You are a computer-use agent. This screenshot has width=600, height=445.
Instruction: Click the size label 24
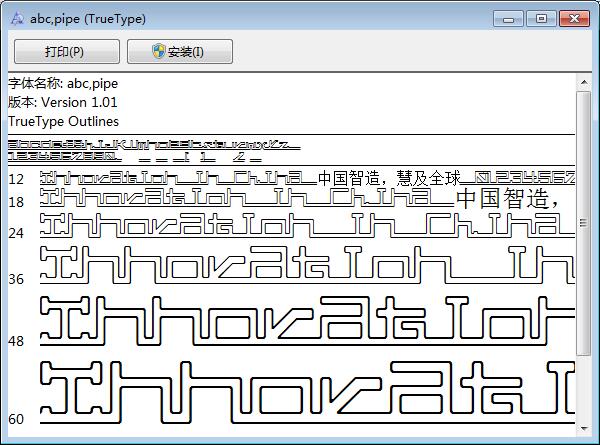pos(16,233)
